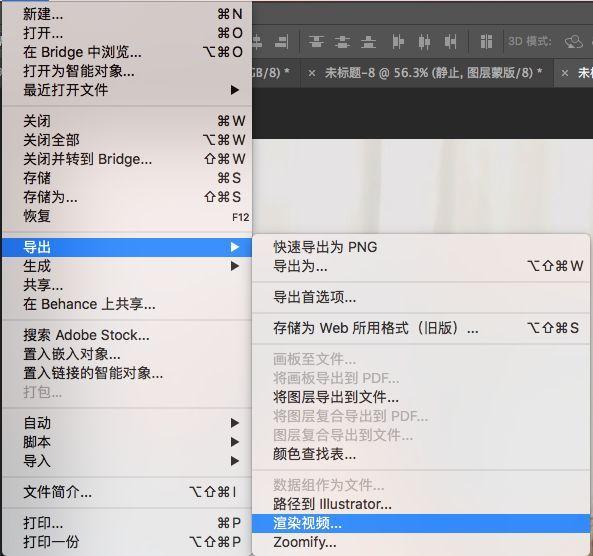Open 文件简介... from the menu
This screenshot has width=593, height=556.
point(127,492)
